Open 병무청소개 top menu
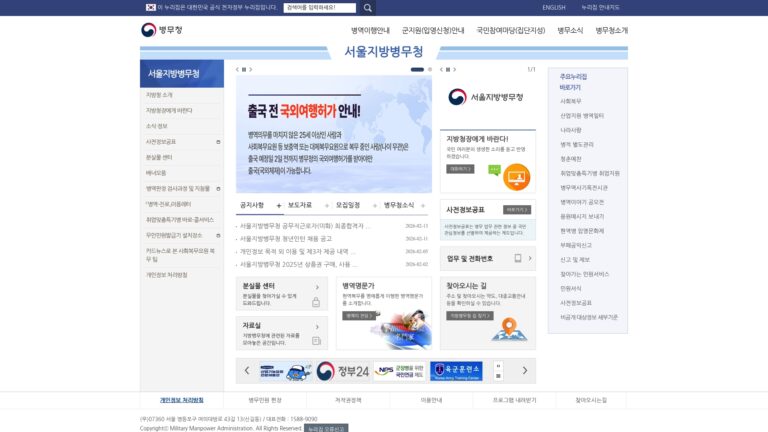 tap(611, 30)
